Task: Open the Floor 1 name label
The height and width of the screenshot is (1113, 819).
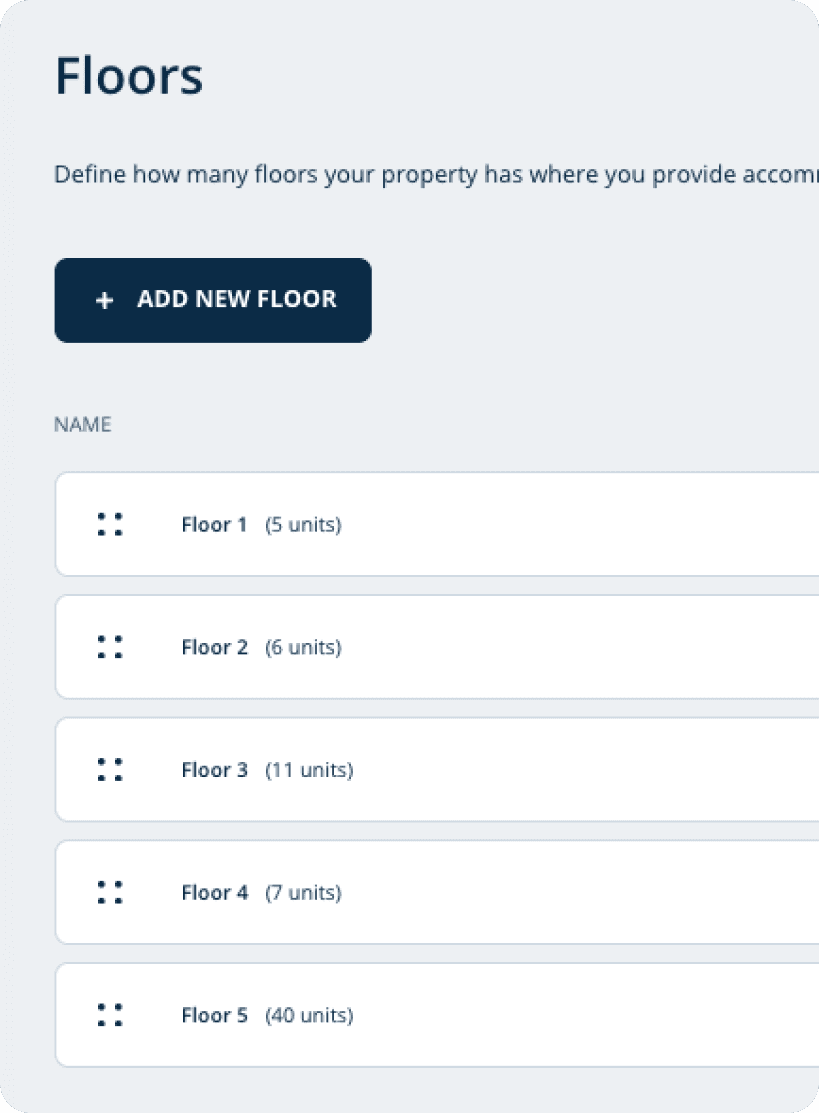Action: point(214,525)
